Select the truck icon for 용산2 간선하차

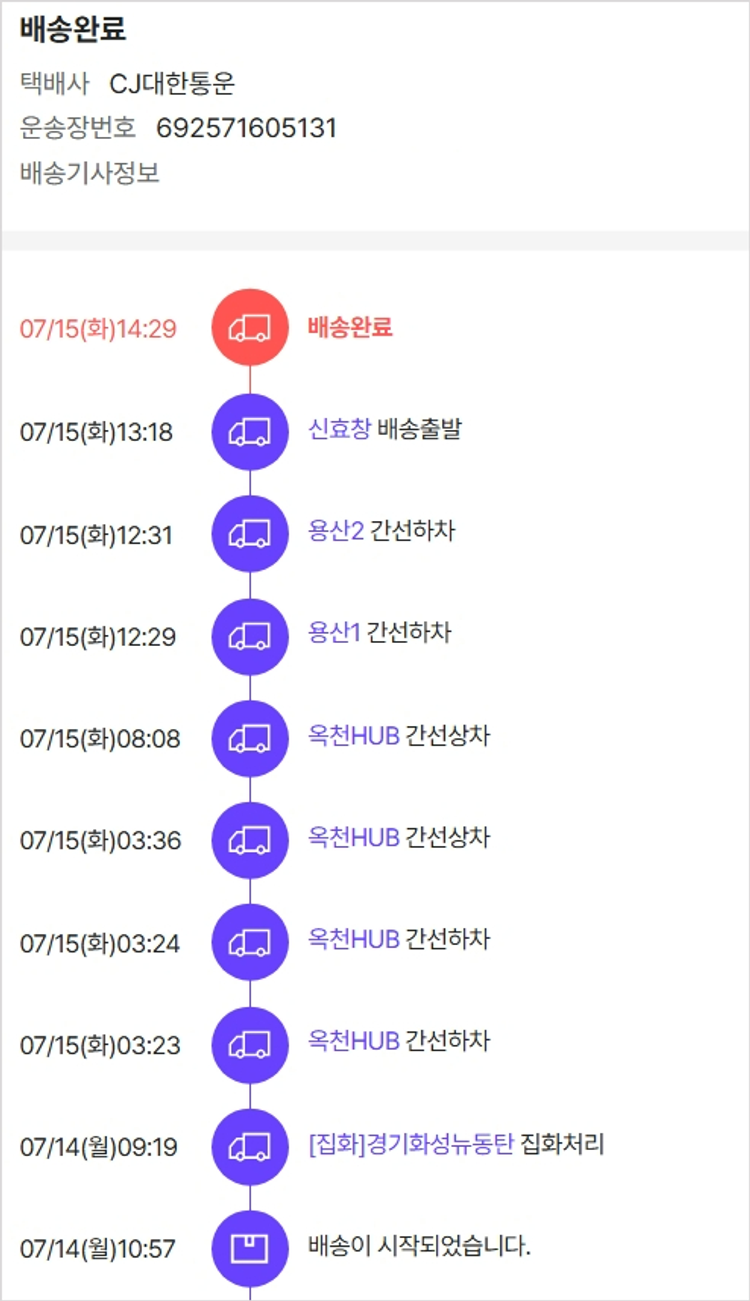point(250,534)
